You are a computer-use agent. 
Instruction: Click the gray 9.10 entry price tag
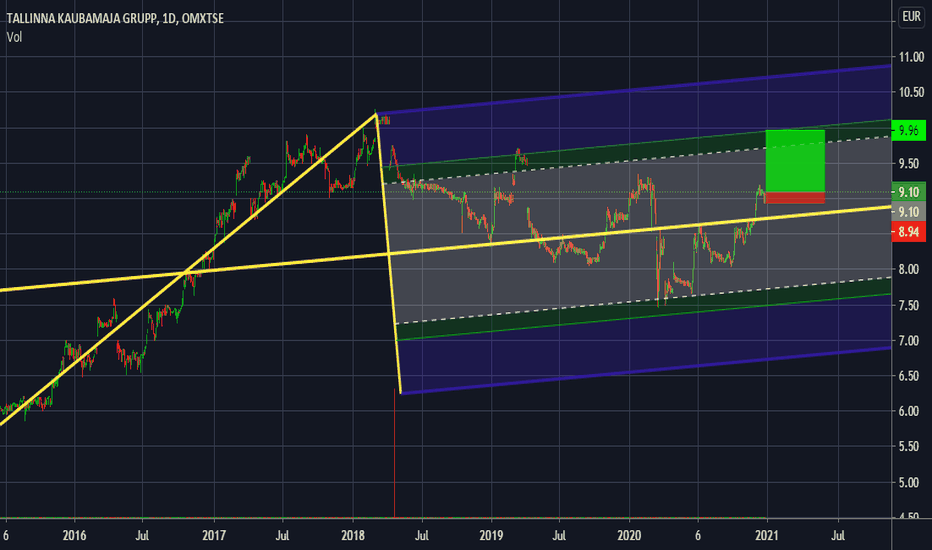909,212
